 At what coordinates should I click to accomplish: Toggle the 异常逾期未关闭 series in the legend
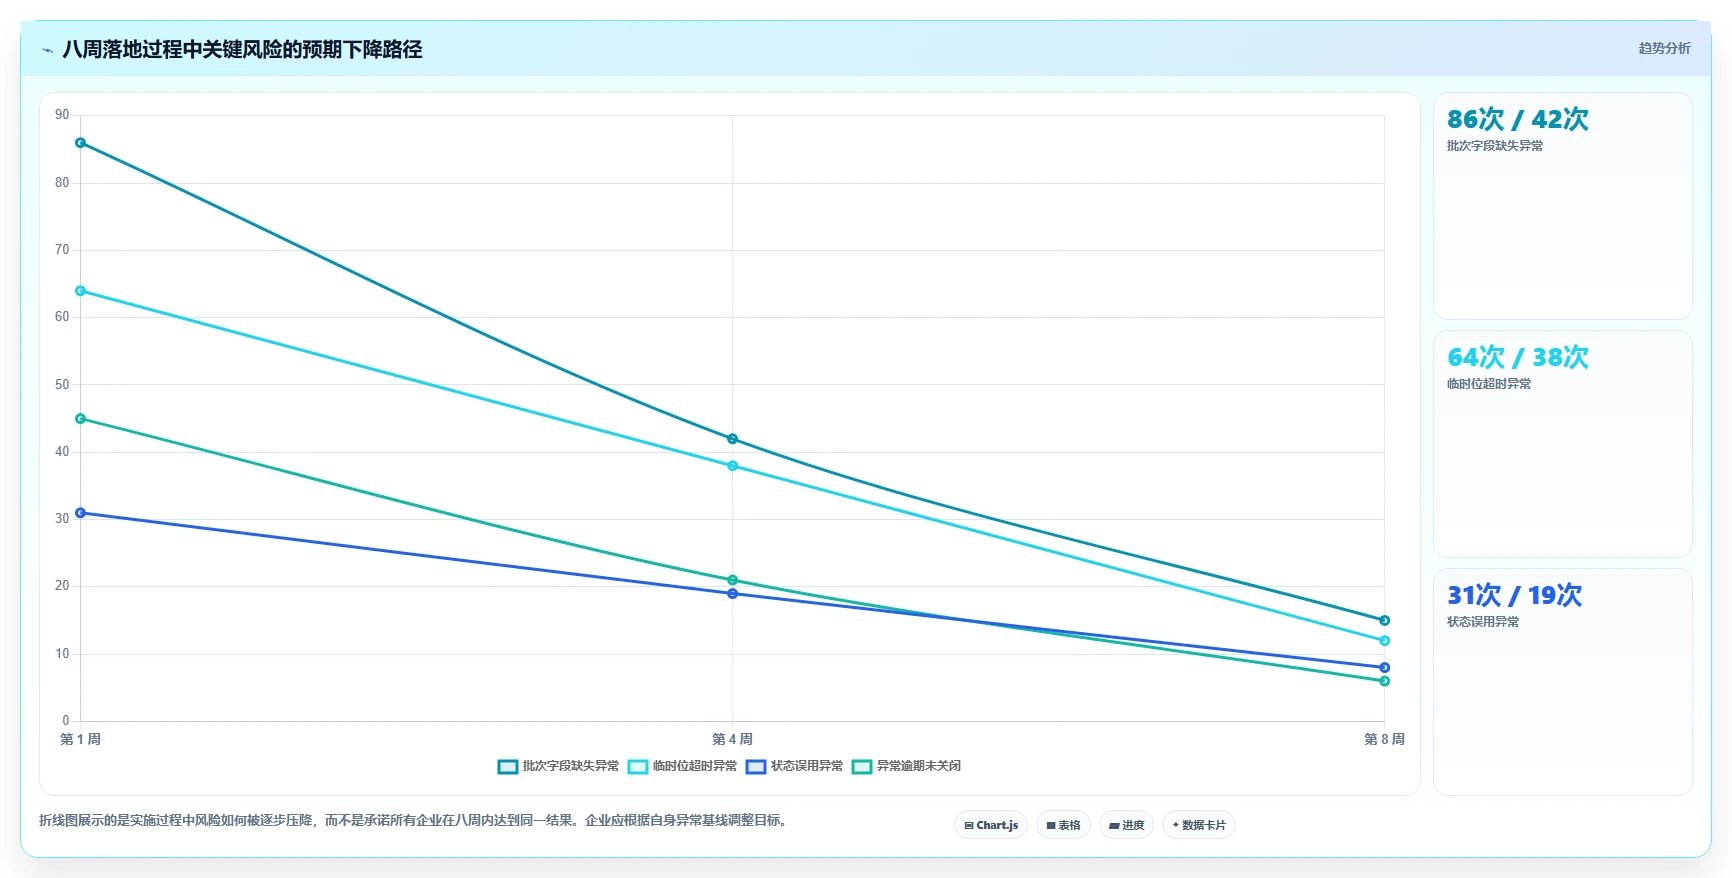906,766
